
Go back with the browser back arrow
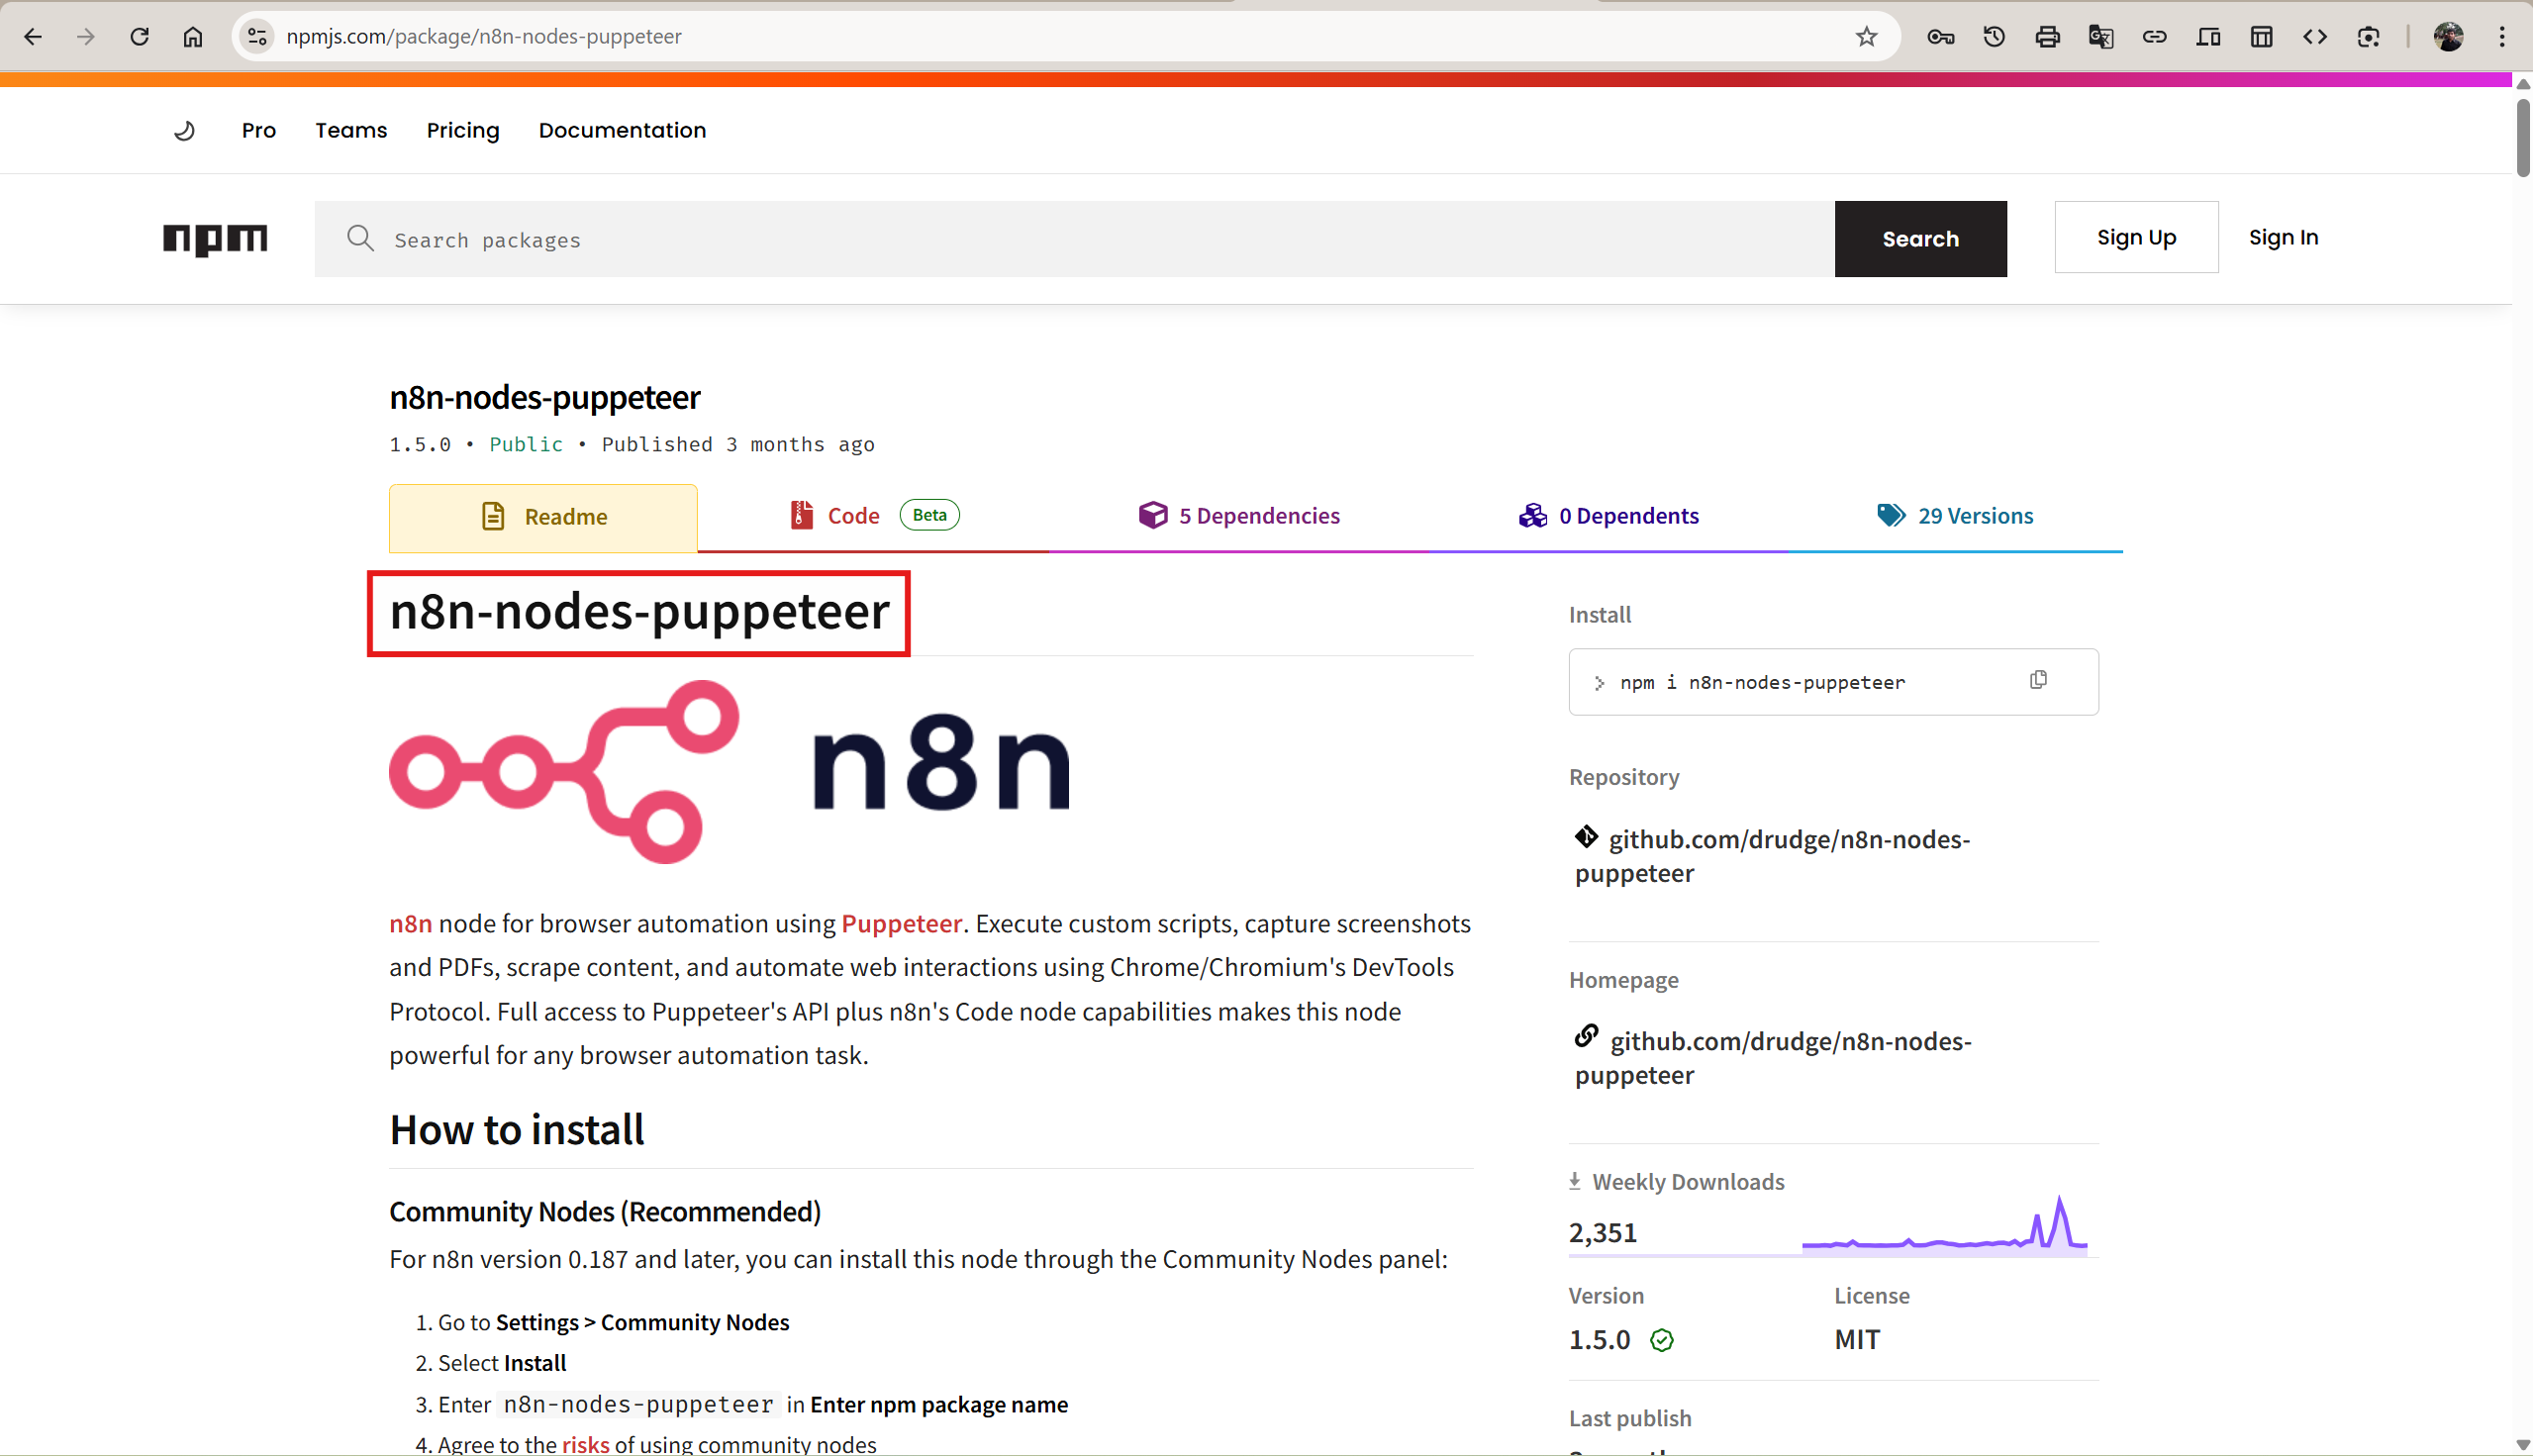[33, 37]
